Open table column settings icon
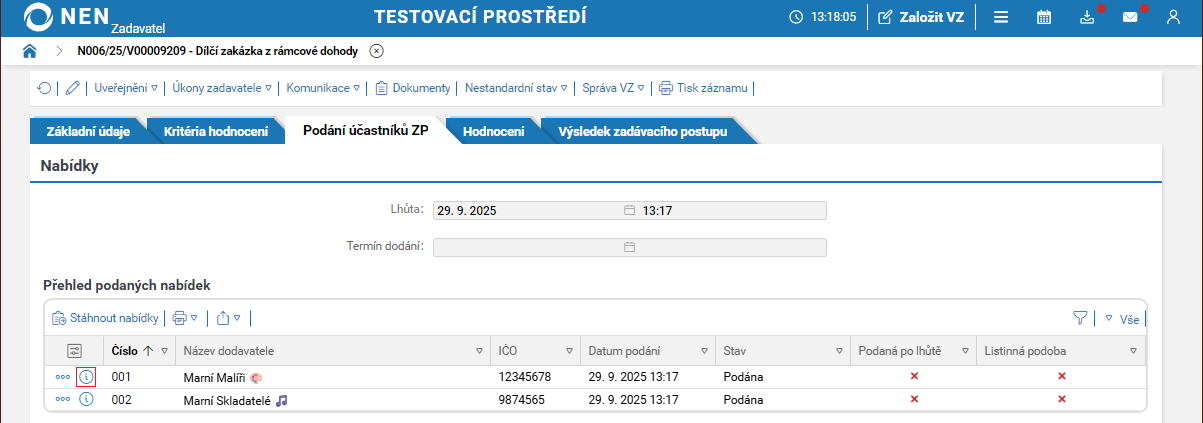Screen dimensions: 1203x423 click(74, 351)
